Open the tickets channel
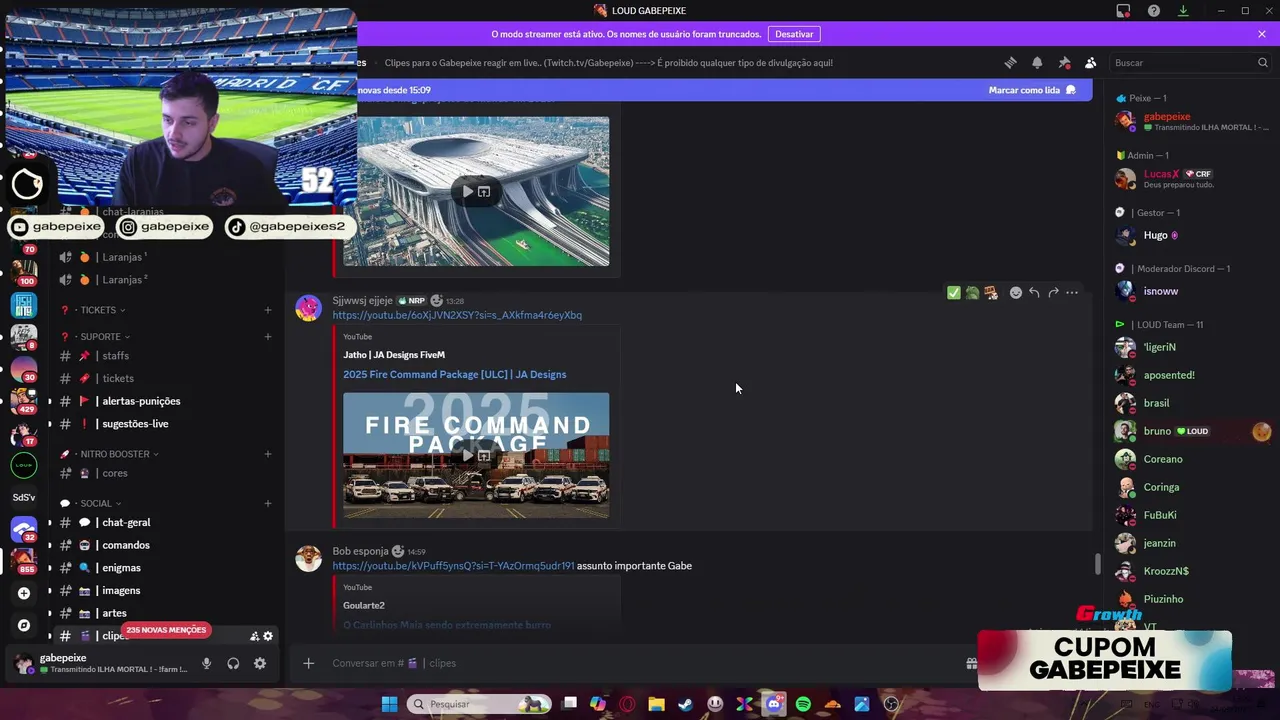 [166, 378]
